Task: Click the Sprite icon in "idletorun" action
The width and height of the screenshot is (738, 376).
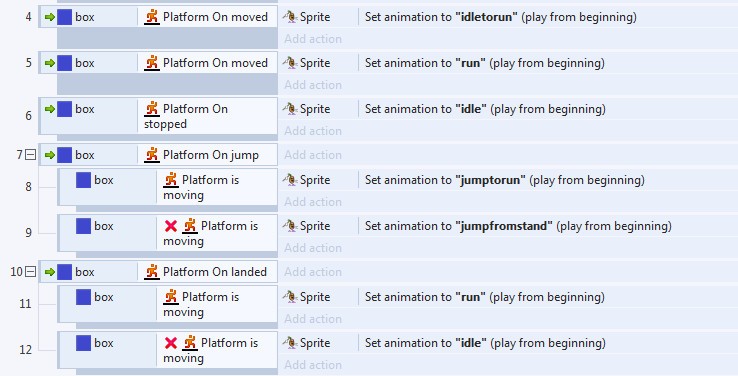Action: coord(290,17)
